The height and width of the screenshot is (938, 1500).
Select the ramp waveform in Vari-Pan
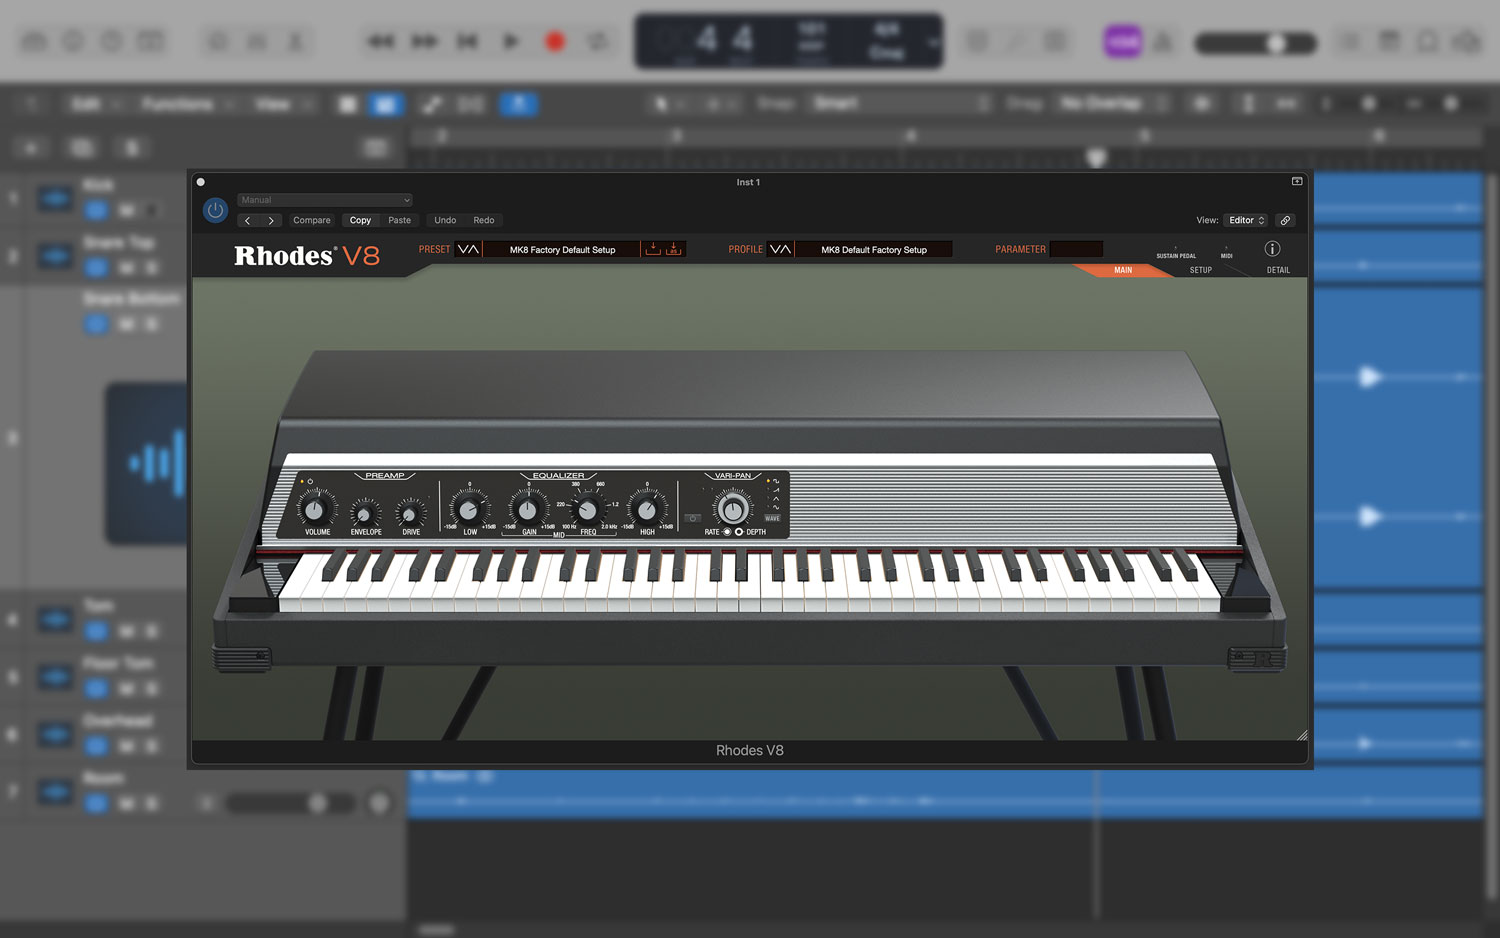(x=776, y=490)
